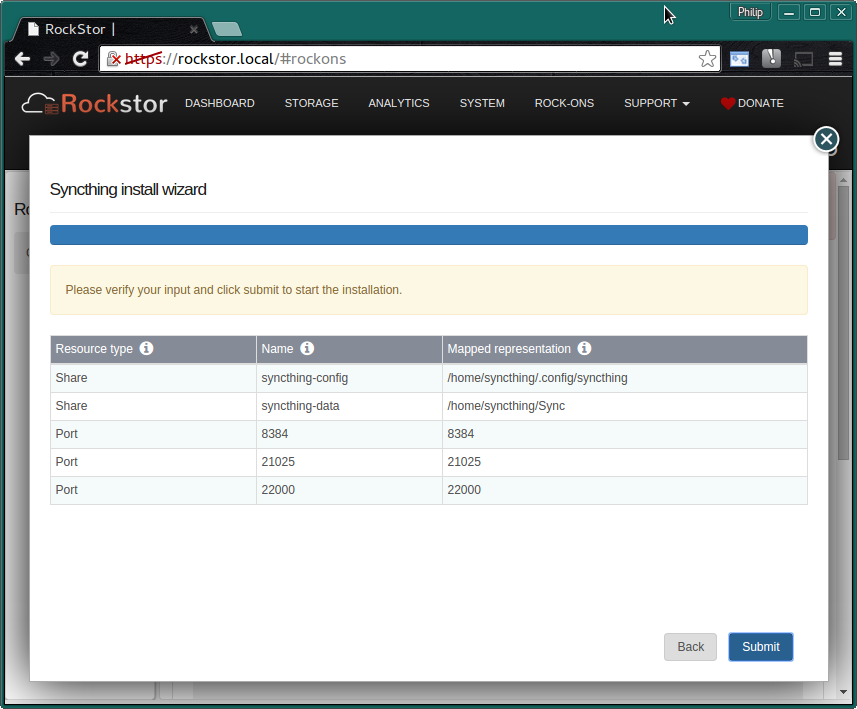Click the Mapped representation info icon
The width and height of the screenshot is (857, 709).
[584, 348]
